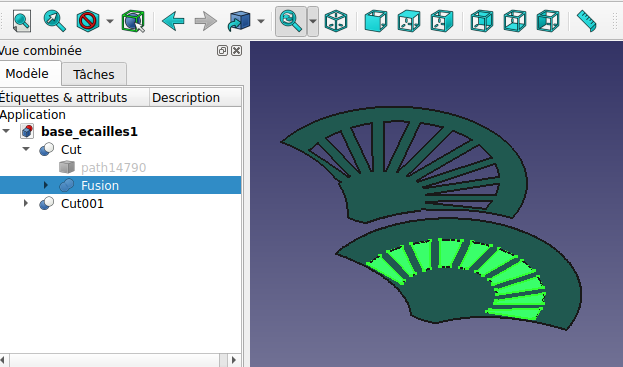Switch to Tâches tab
The height and width of the screenshot is (367, 623).
tap(94, 74)
